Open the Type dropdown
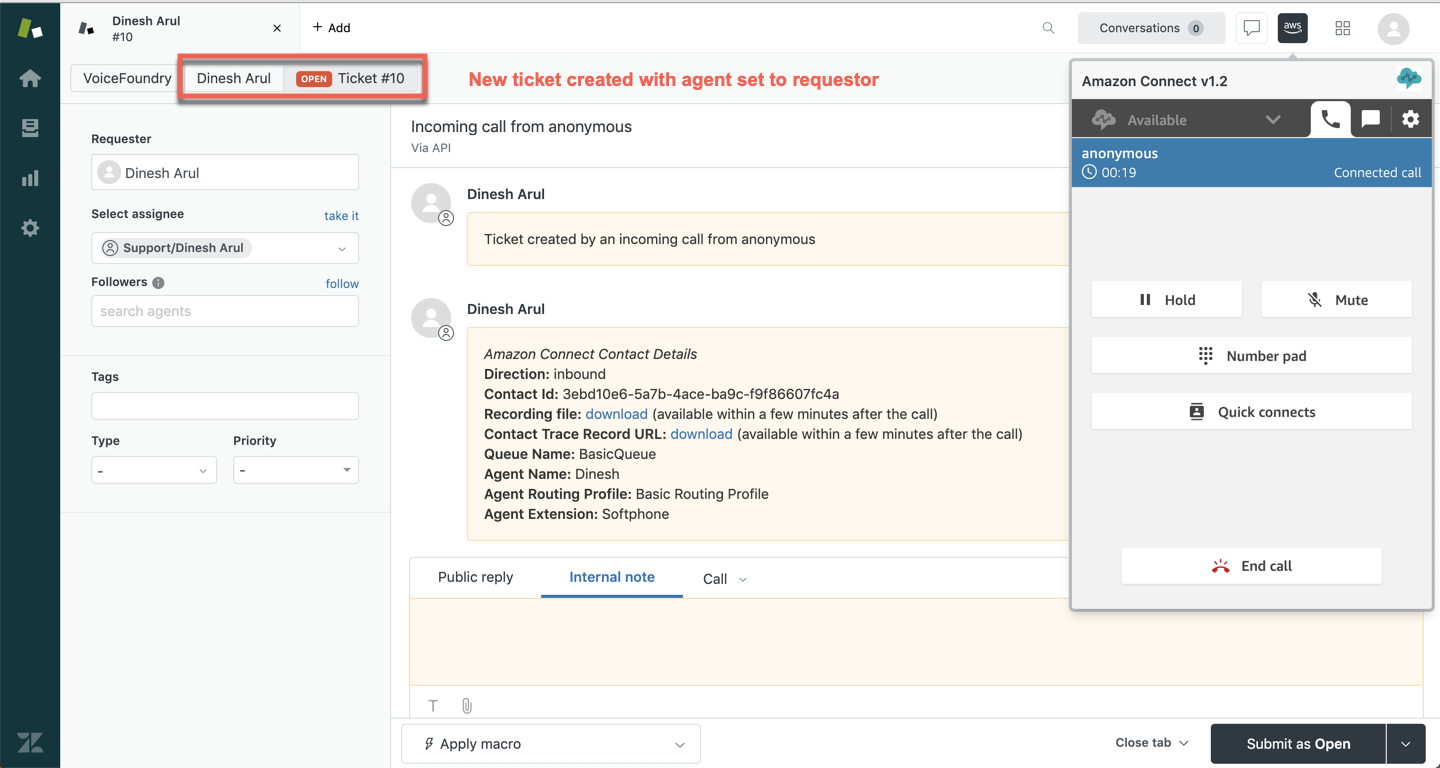Viewport: 1440px width, 768px height. [x=154, y=470]
